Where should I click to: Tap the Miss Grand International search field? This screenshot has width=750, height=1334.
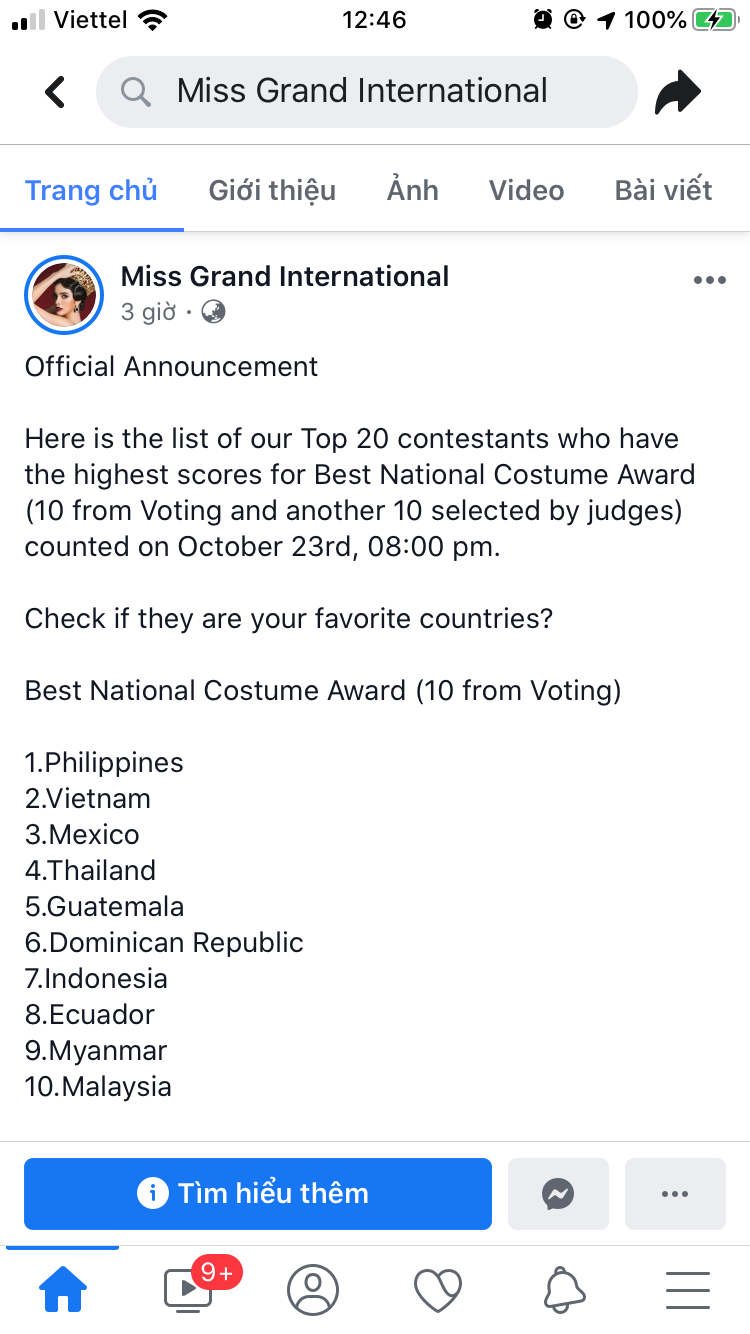click(380, 92)
